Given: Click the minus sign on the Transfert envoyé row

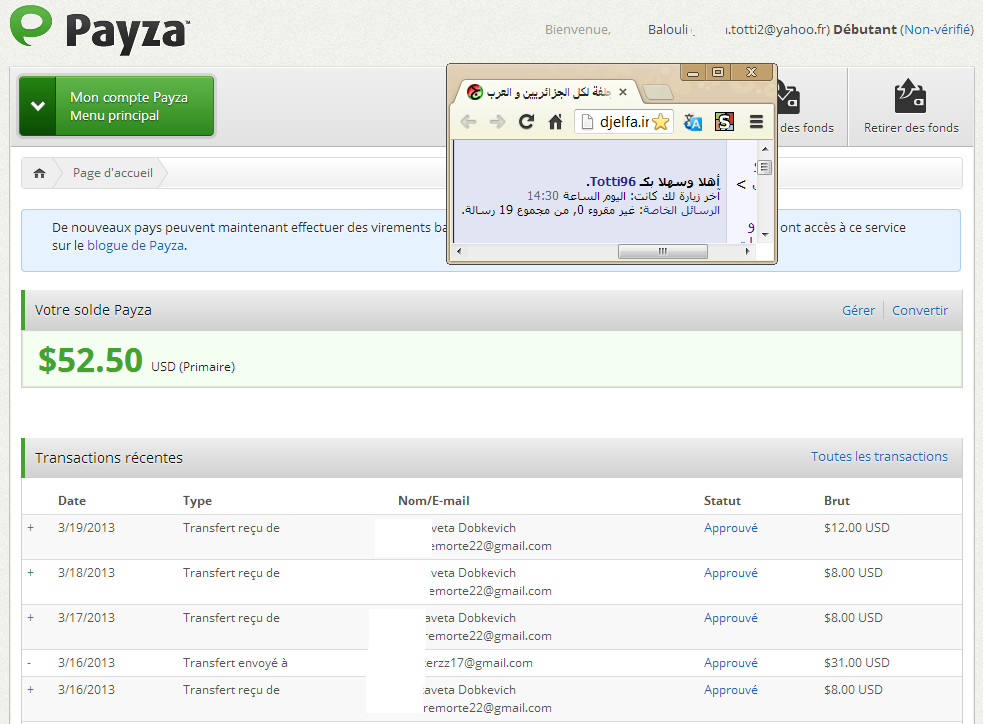Looking at the screenshot, I should pos(29,663).
